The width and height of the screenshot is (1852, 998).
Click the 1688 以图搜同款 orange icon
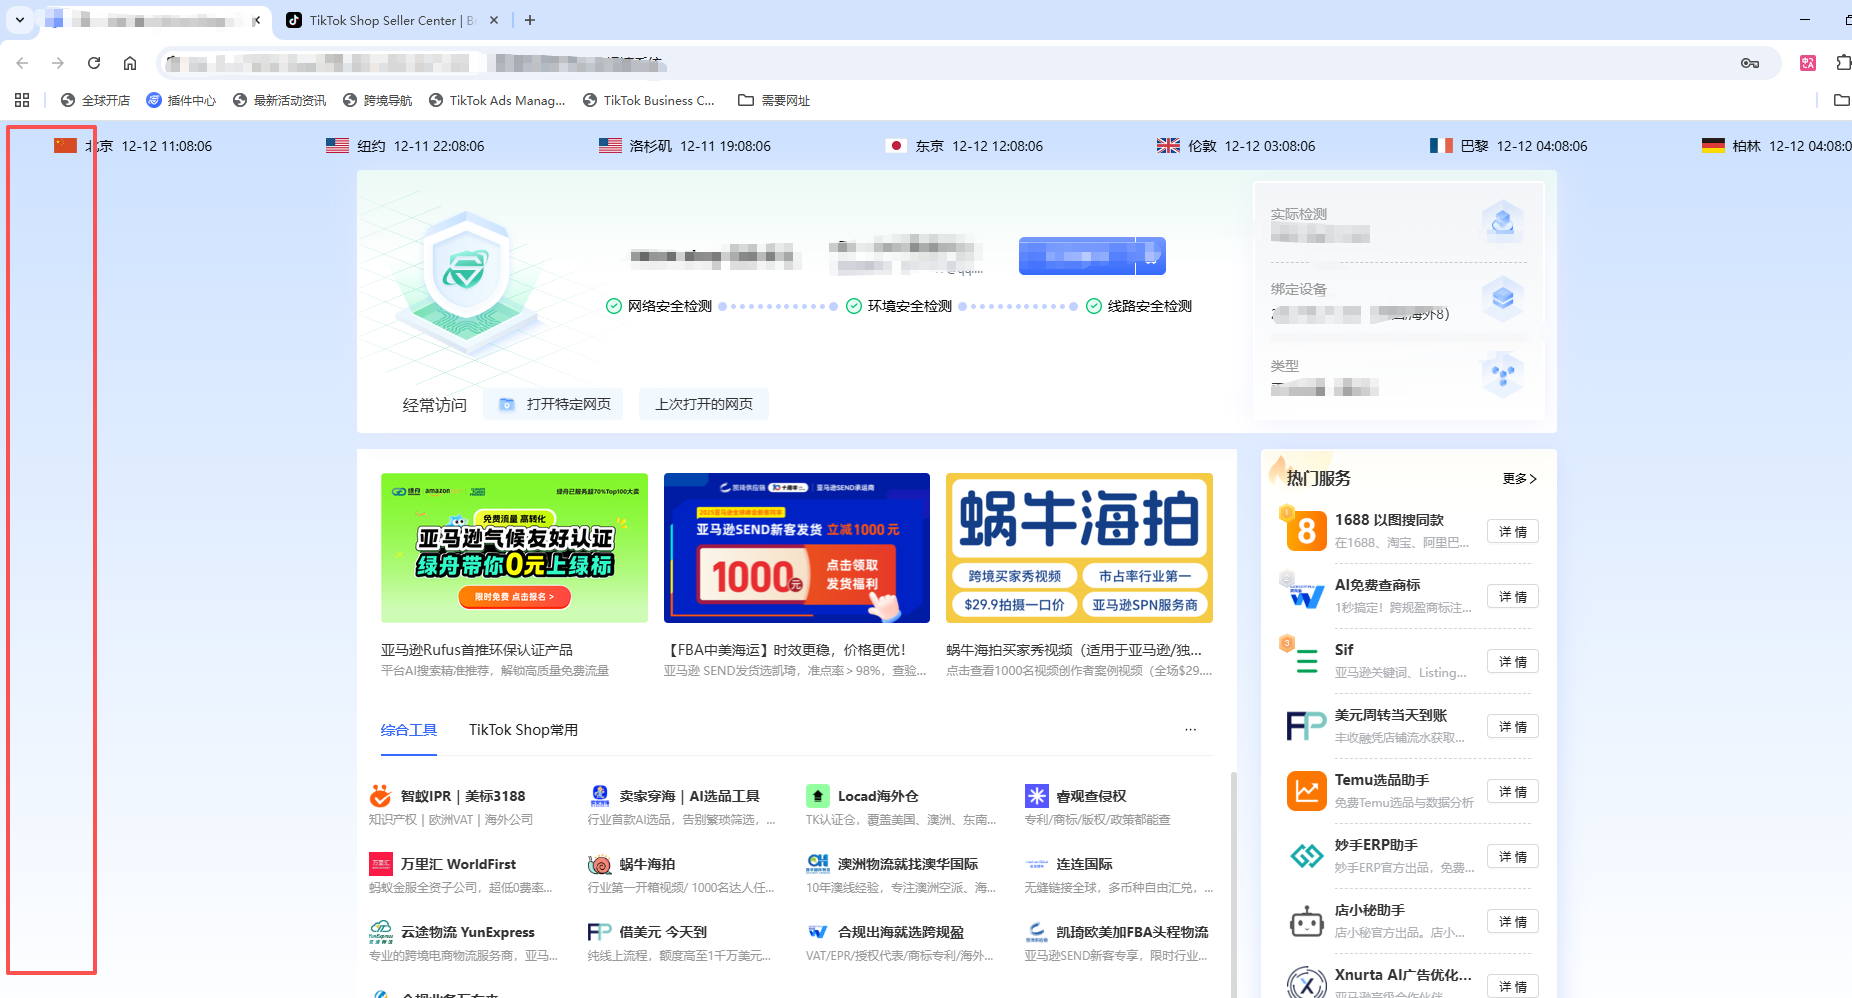[x=1306, y=531]
